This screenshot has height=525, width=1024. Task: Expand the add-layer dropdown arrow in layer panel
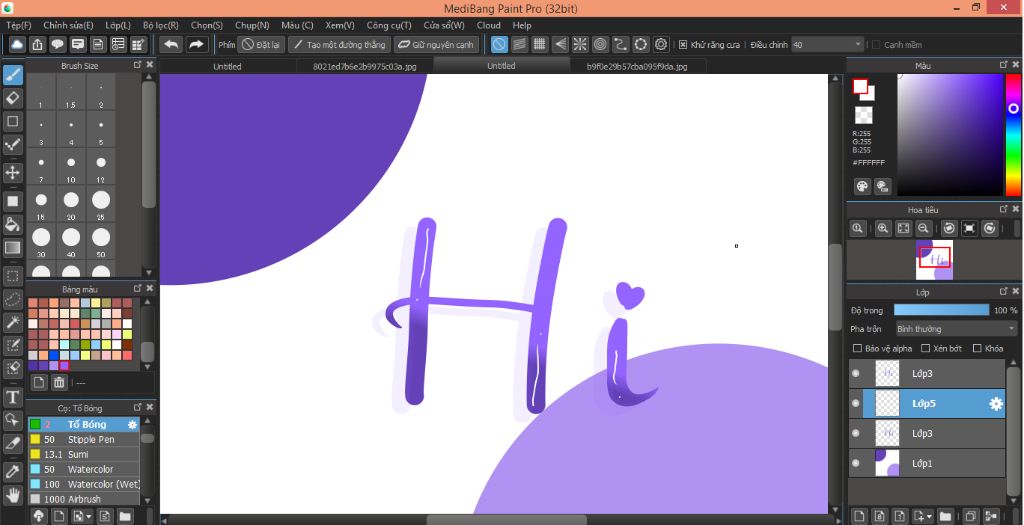pos(929,516)
